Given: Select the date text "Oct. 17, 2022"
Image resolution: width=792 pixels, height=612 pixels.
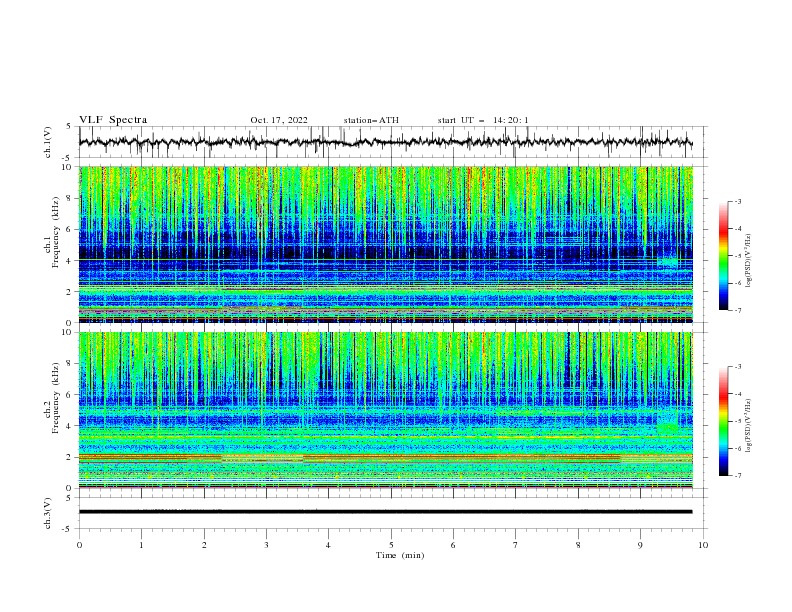Looking at the screenshot, I should point(279,120).
